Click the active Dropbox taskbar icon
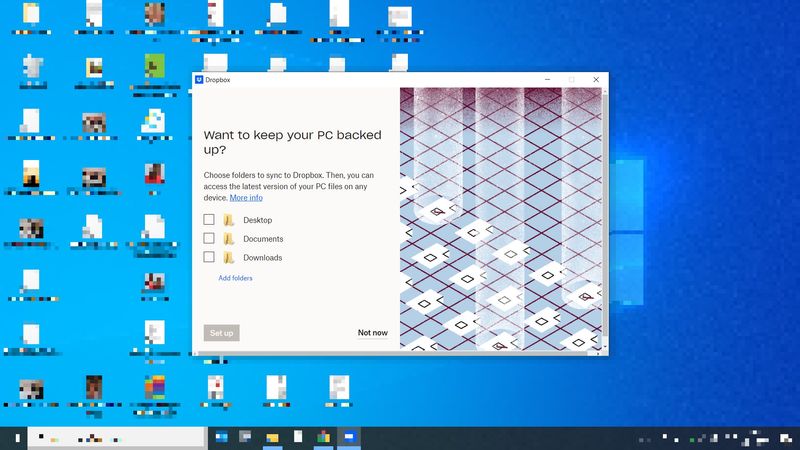This screenshot has width=800, height=450. (x=349, y=438)
